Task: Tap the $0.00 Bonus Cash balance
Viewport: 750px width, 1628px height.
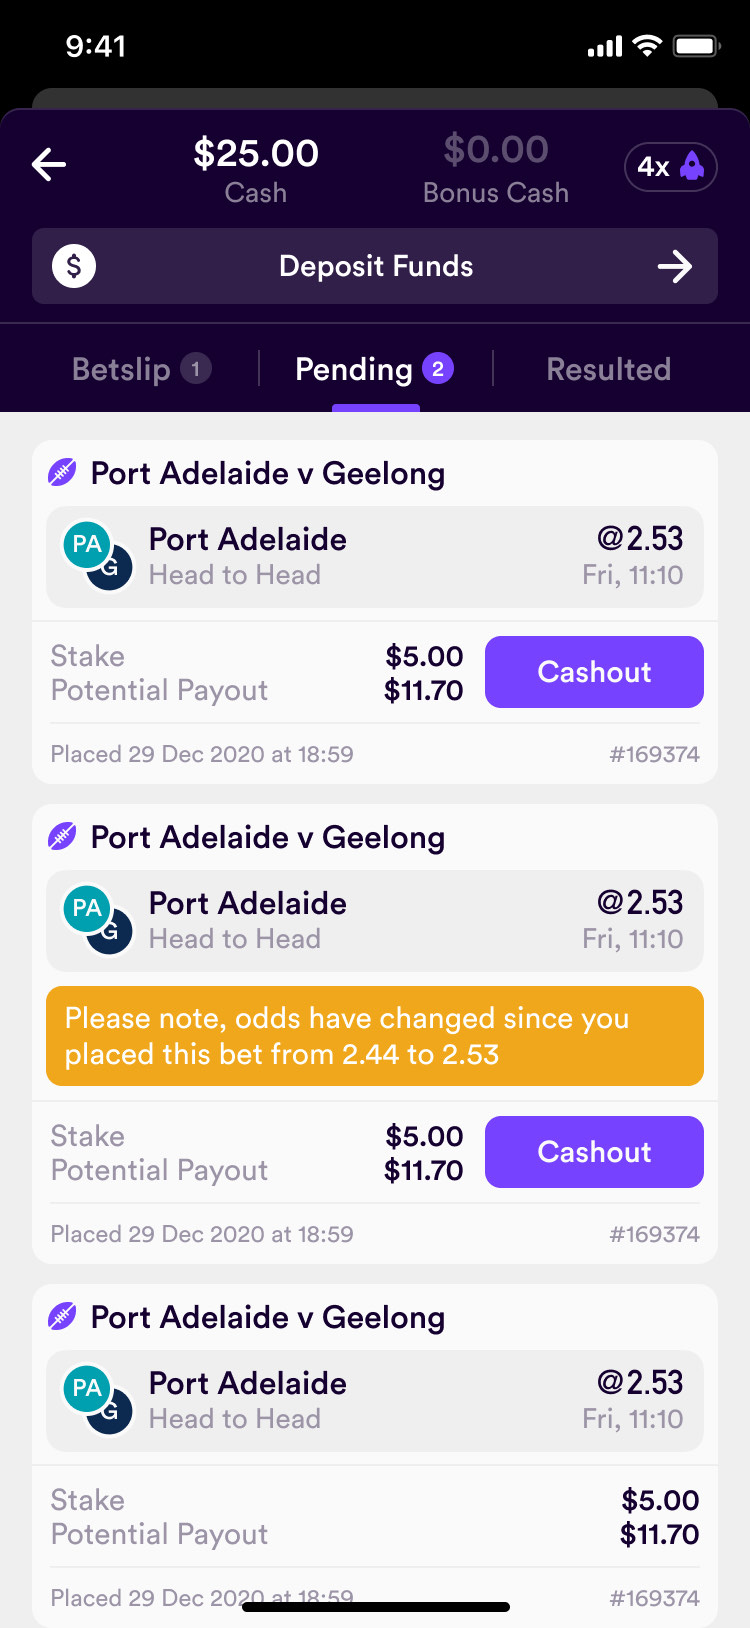Action: click(x=496, y=168)
